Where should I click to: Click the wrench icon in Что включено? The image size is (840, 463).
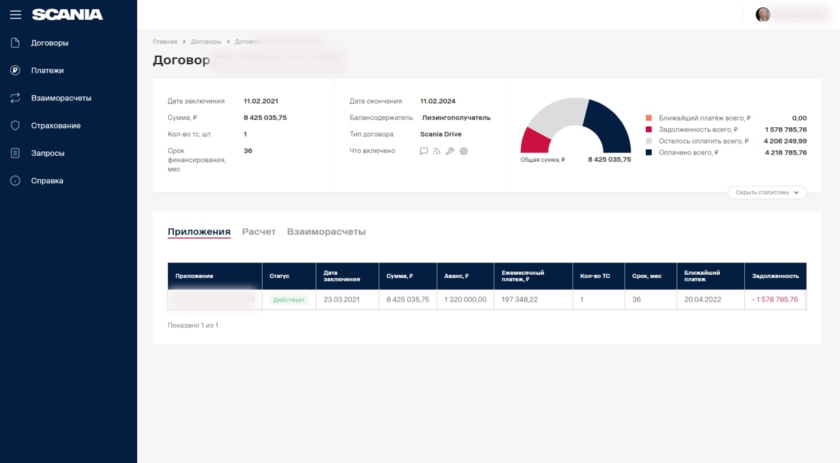click(450, 151)
